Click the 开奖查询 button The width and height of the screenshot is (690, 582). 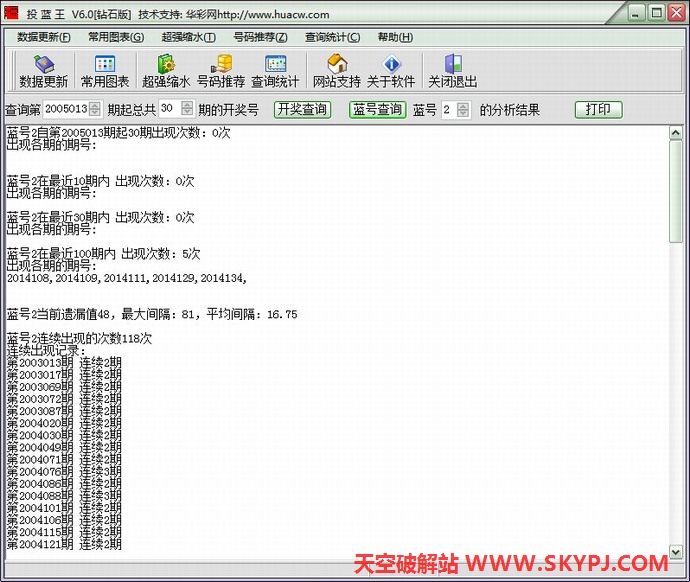tap(302, 109)
